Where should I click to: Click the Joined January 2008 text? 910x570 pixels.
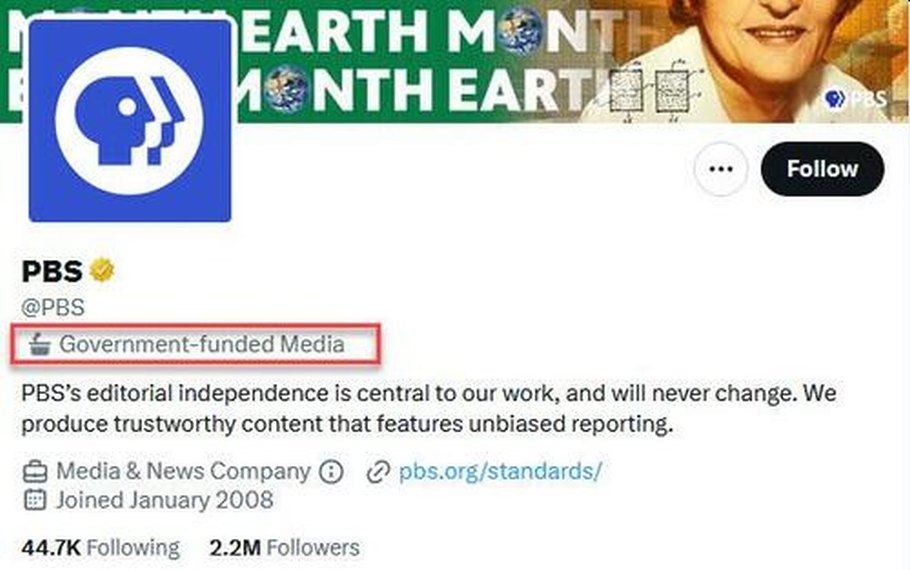[164, 499]
